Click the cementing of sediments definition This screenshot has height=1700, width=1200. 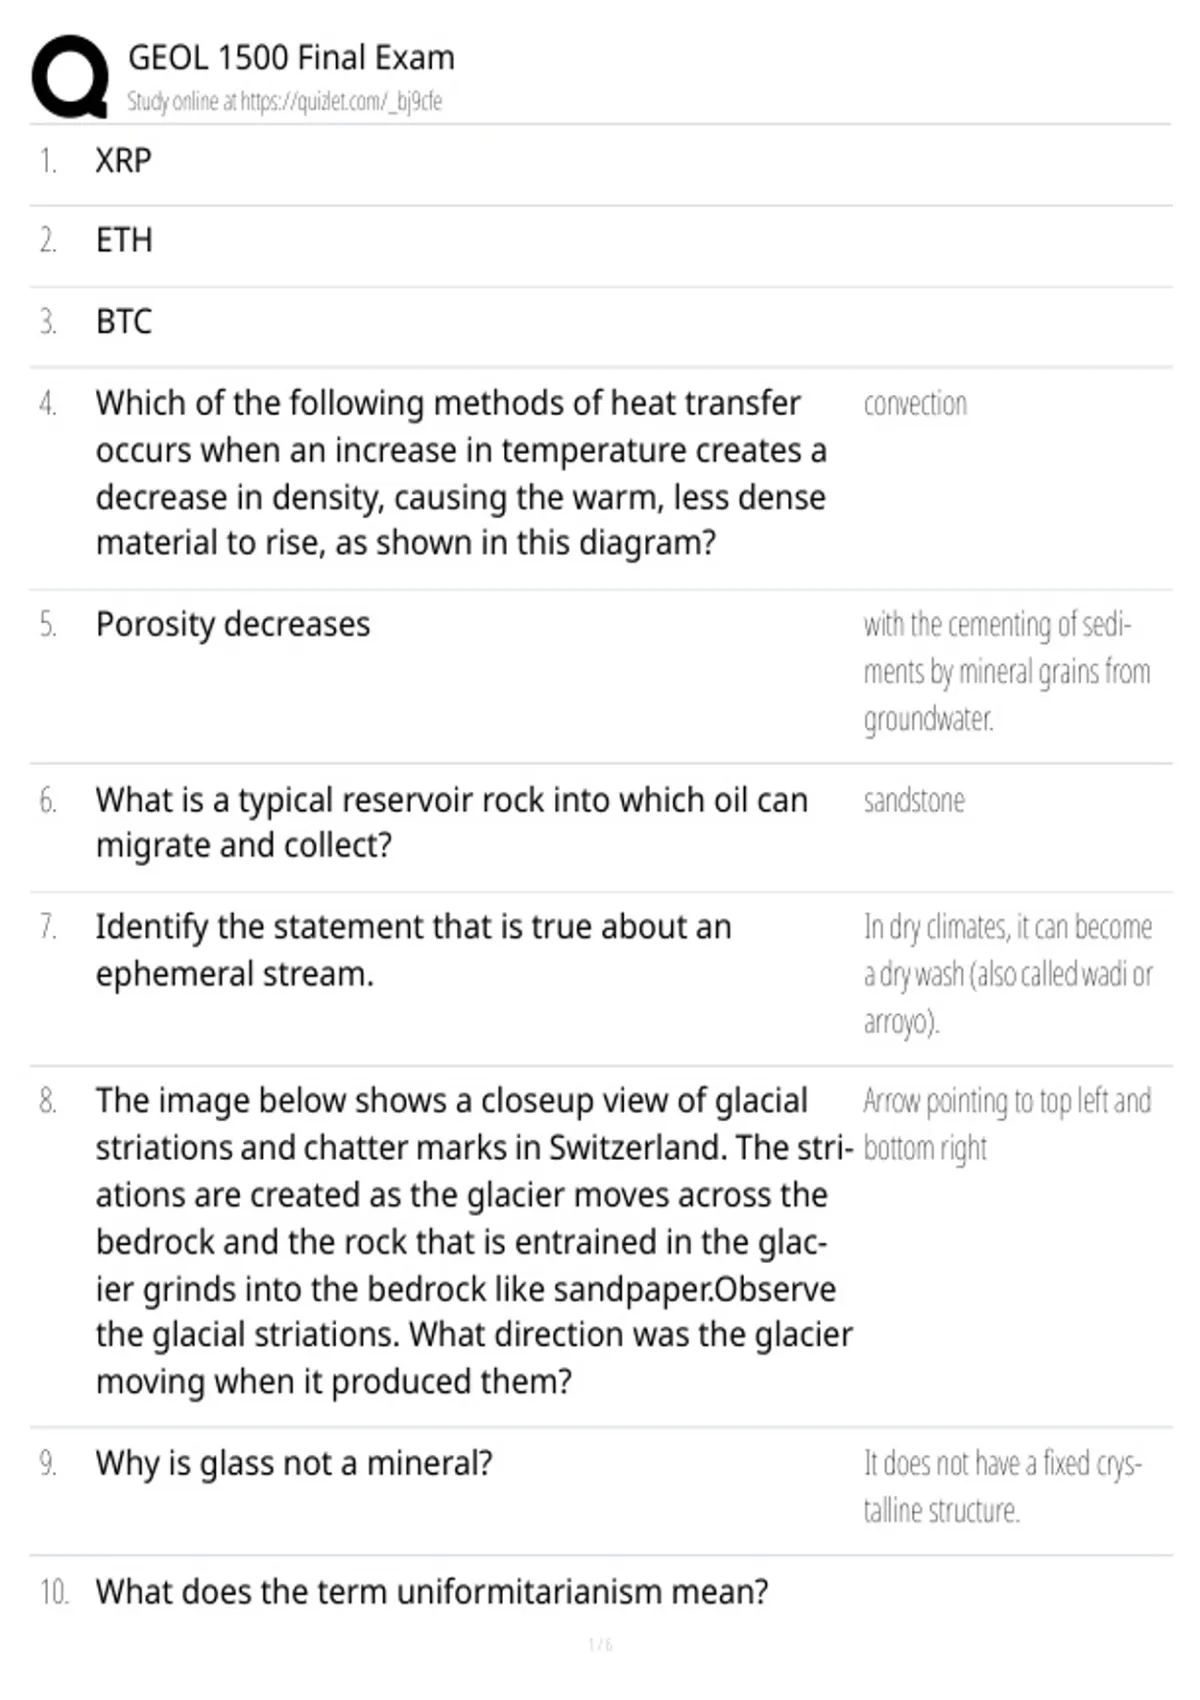point(1007,671)
